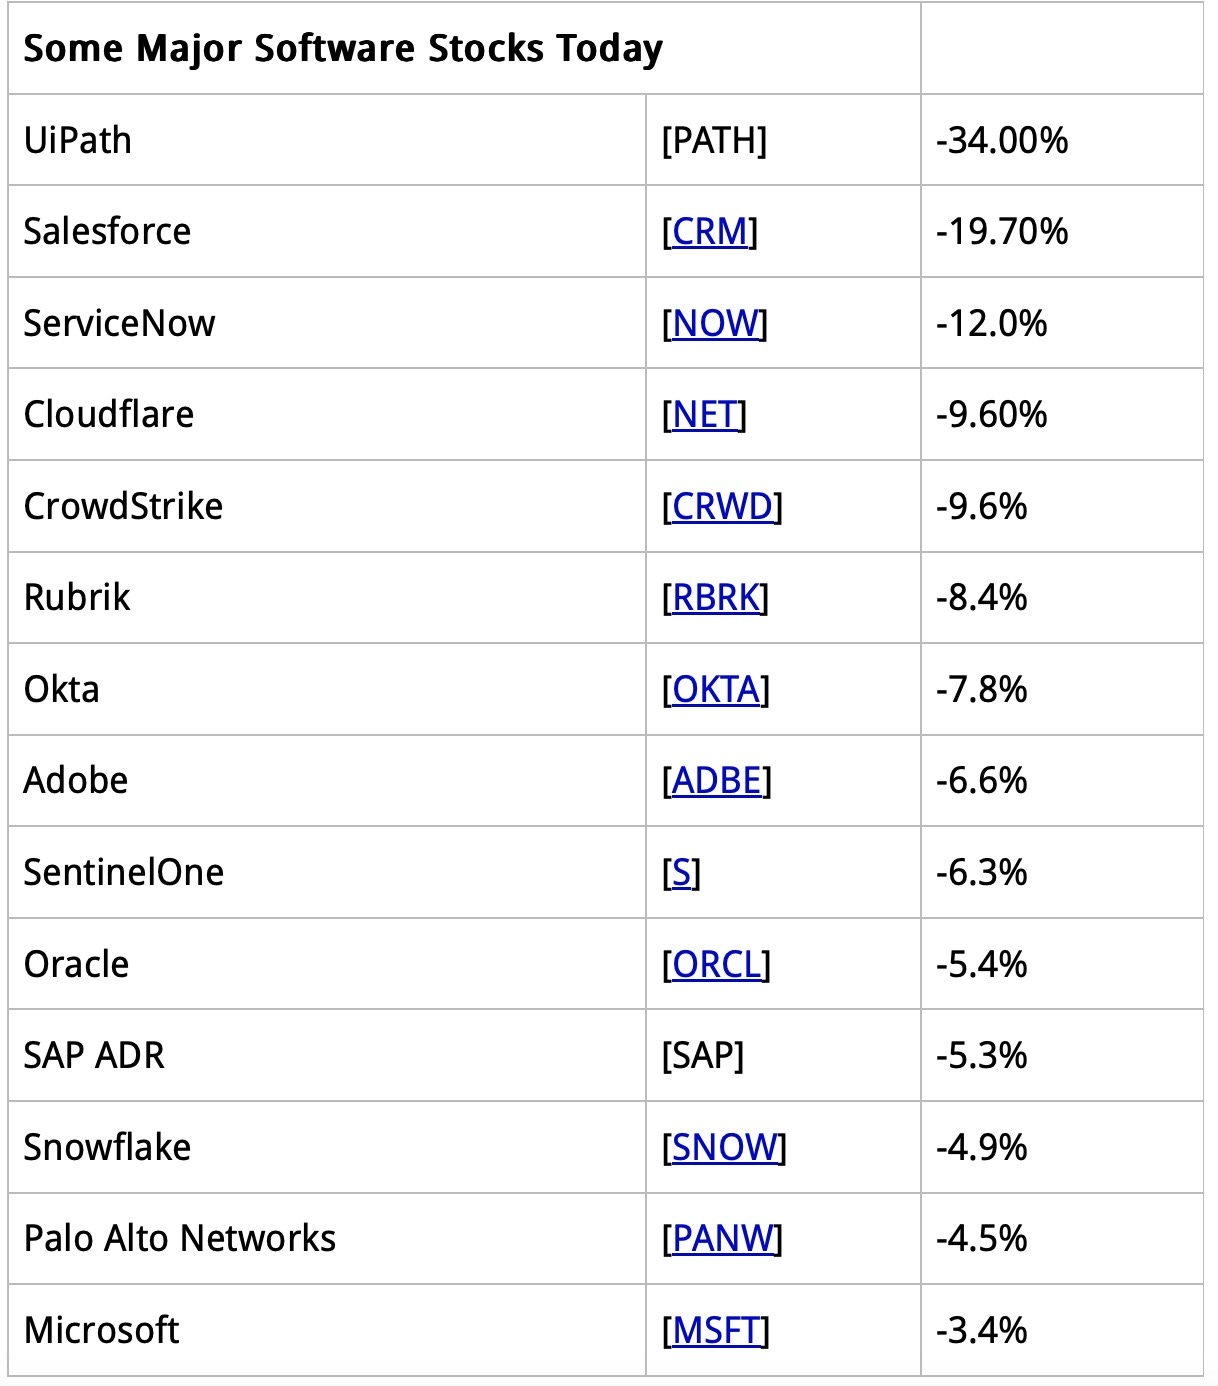Click the [SAP] ticker text

click(x=703, y=1056)
